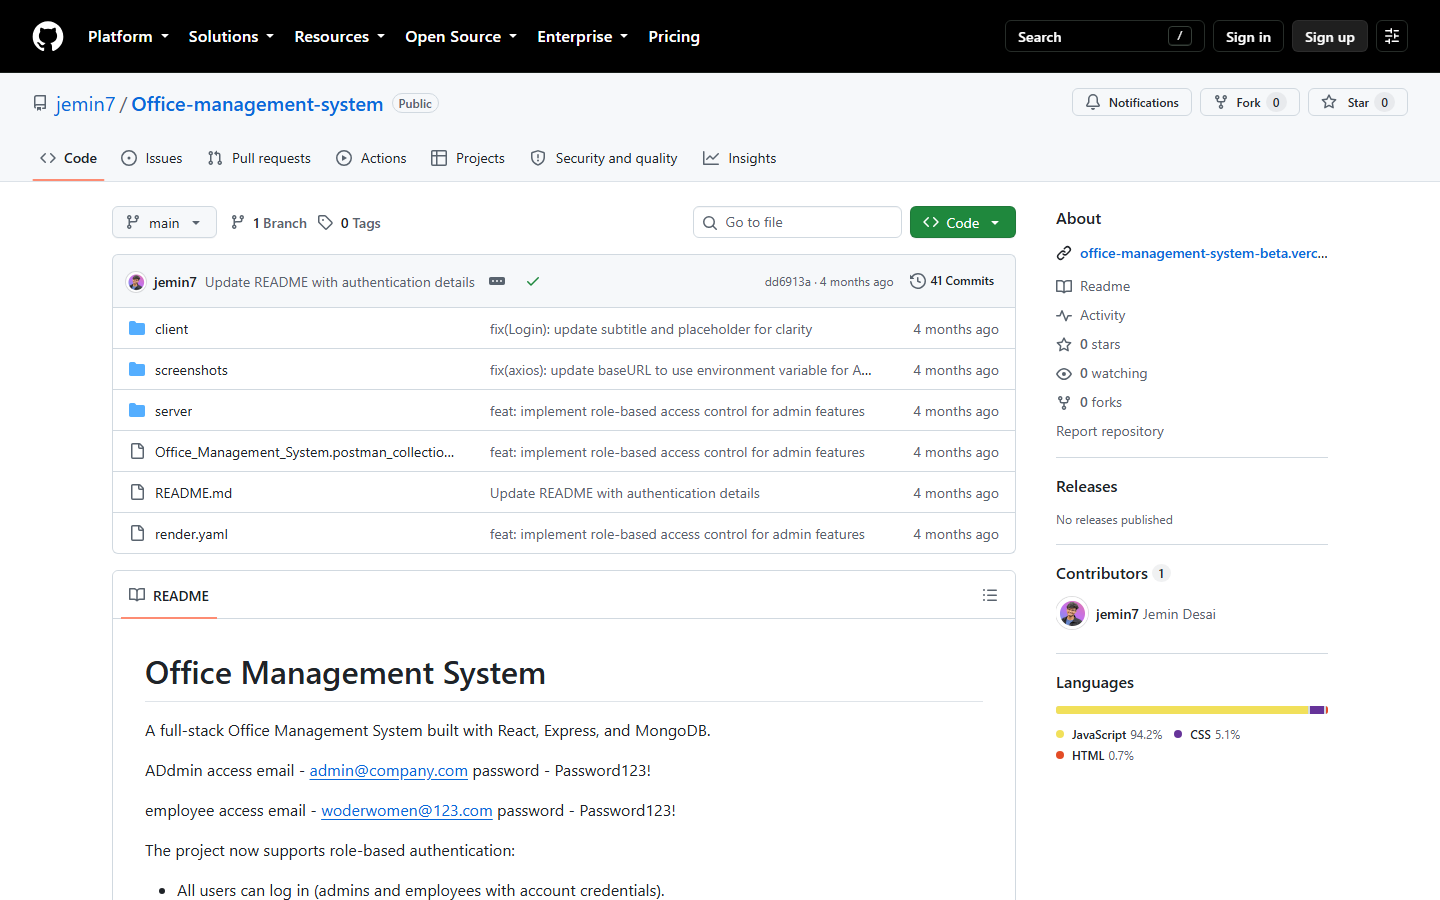Click the Star button
The width and height of the screenshot is (1440, 900).
(1357, 102)
